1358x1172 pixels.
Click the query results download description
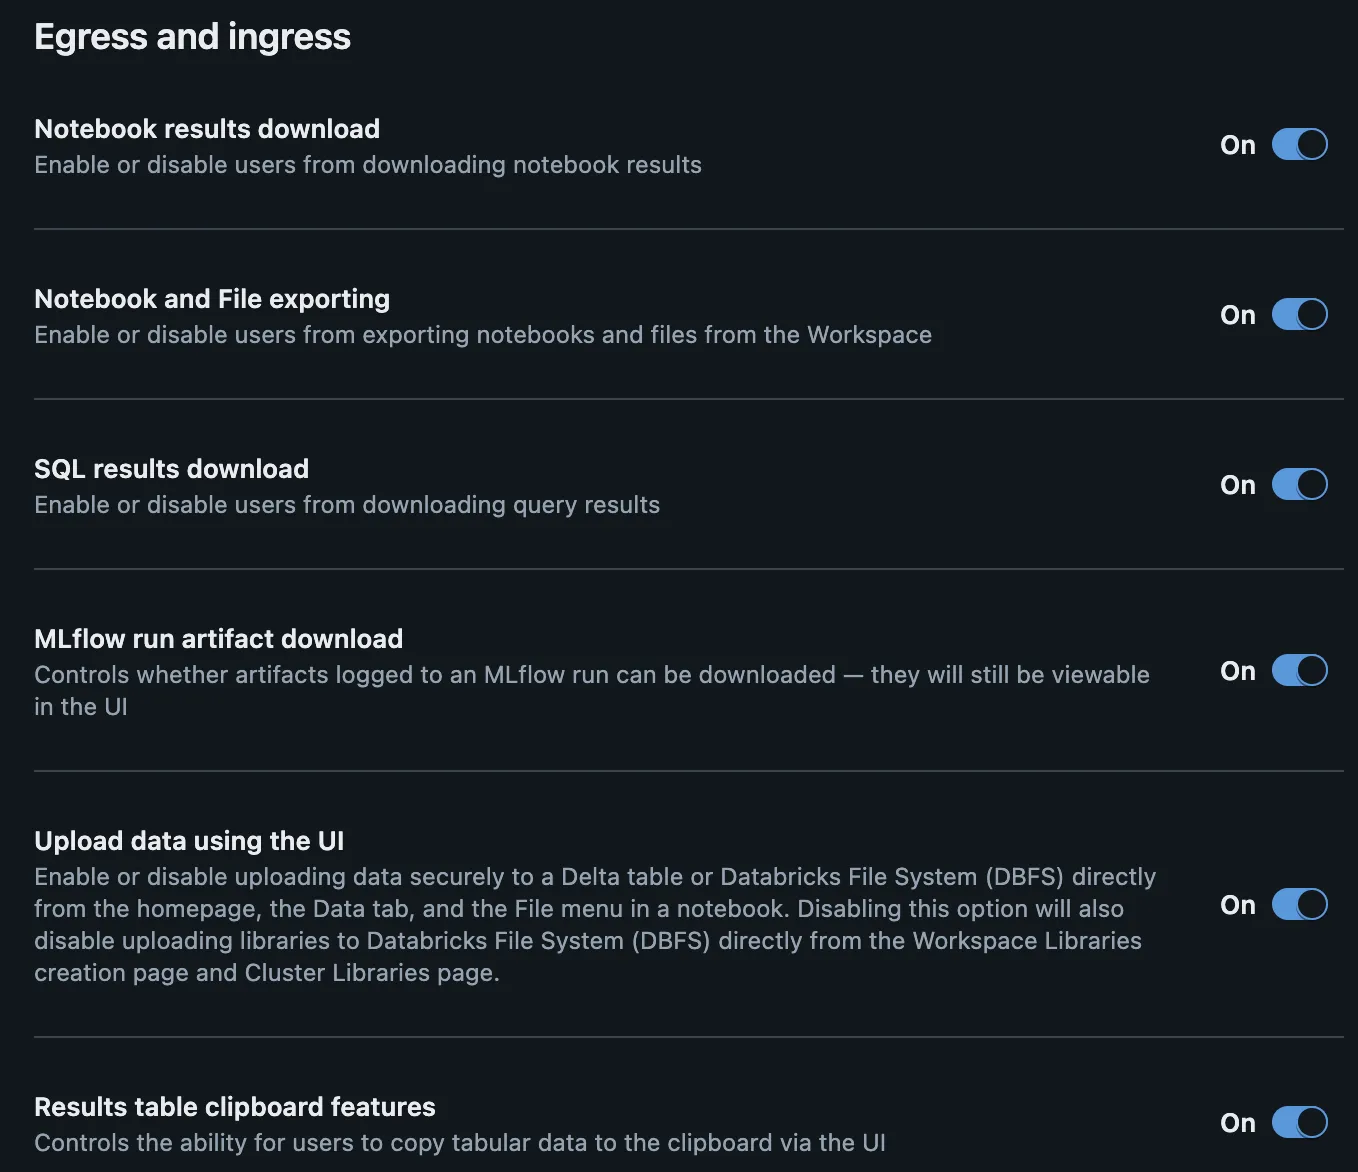click(x=347, y=504)
